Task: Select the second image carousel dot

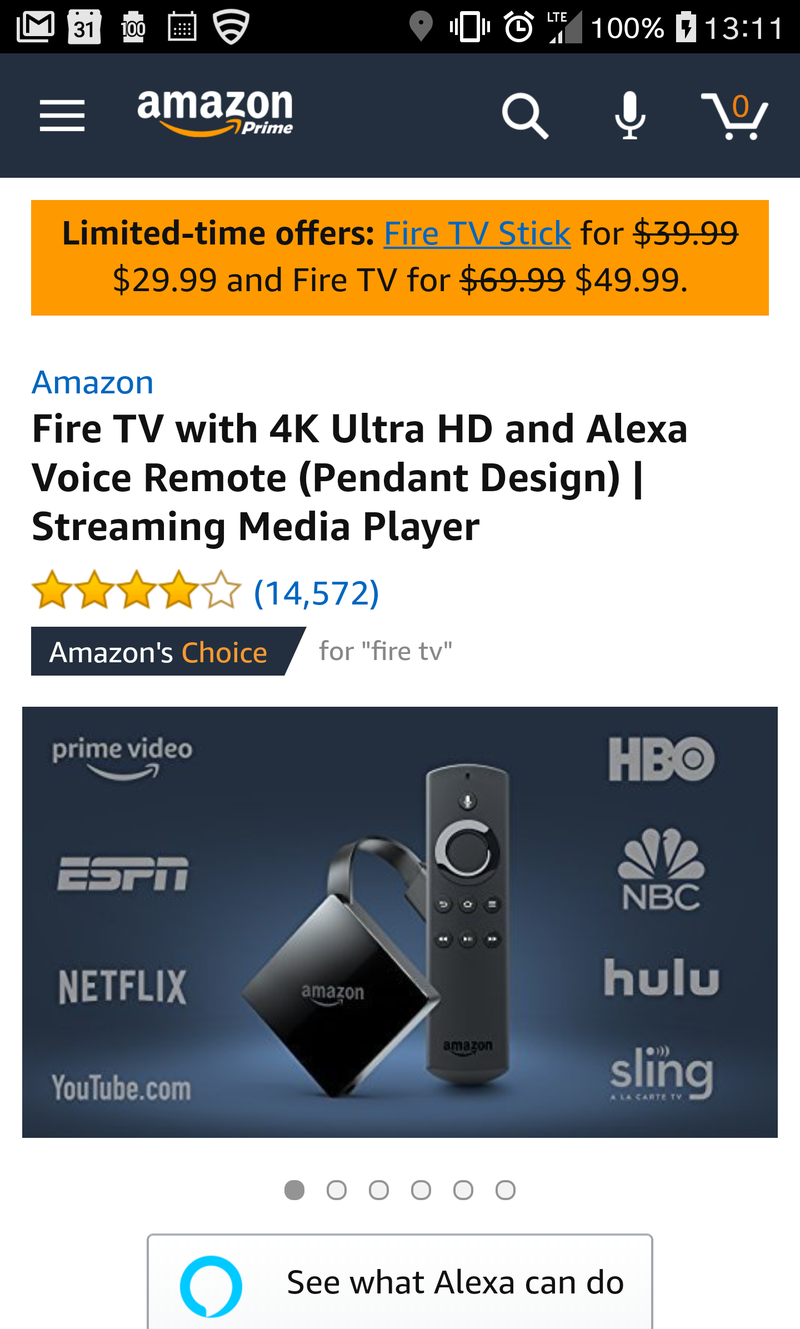Action: [337, 1190]
